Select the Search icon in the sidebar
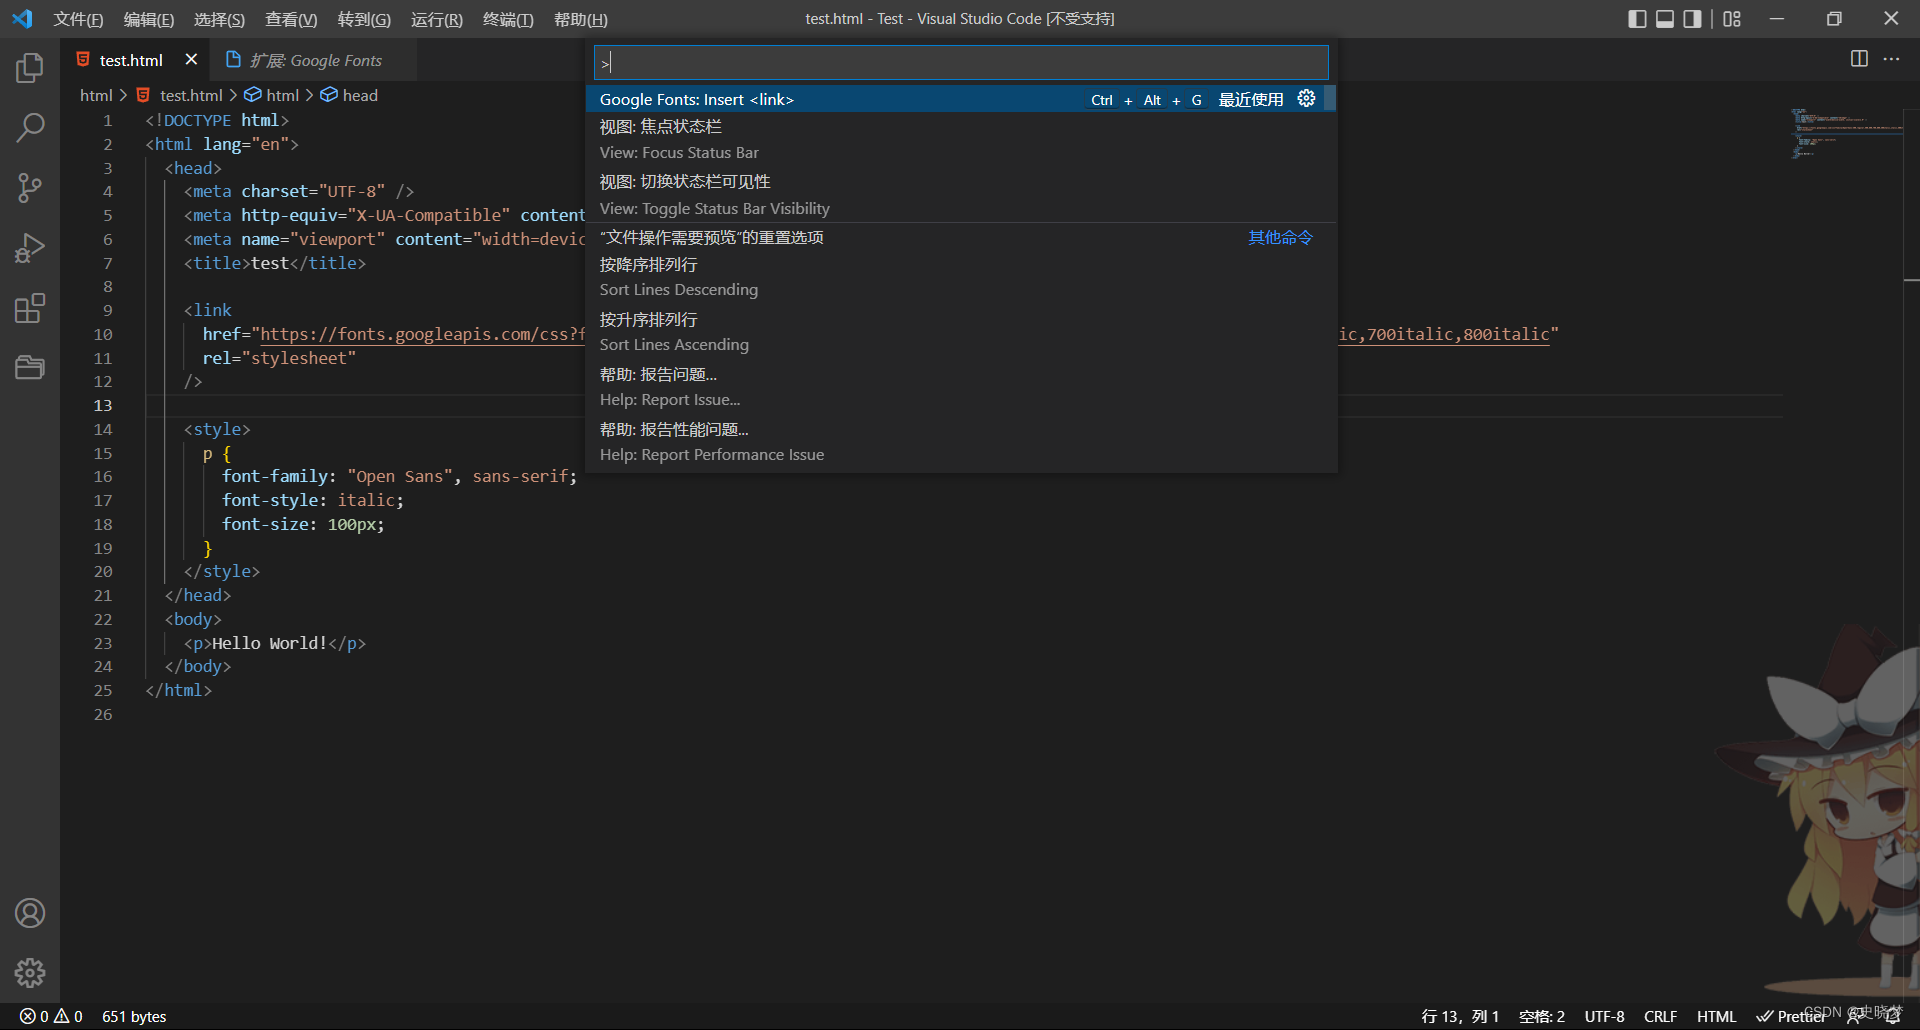Image resolution: width=1920 pixels, height=1030 pixels. (x=29, y=128)
